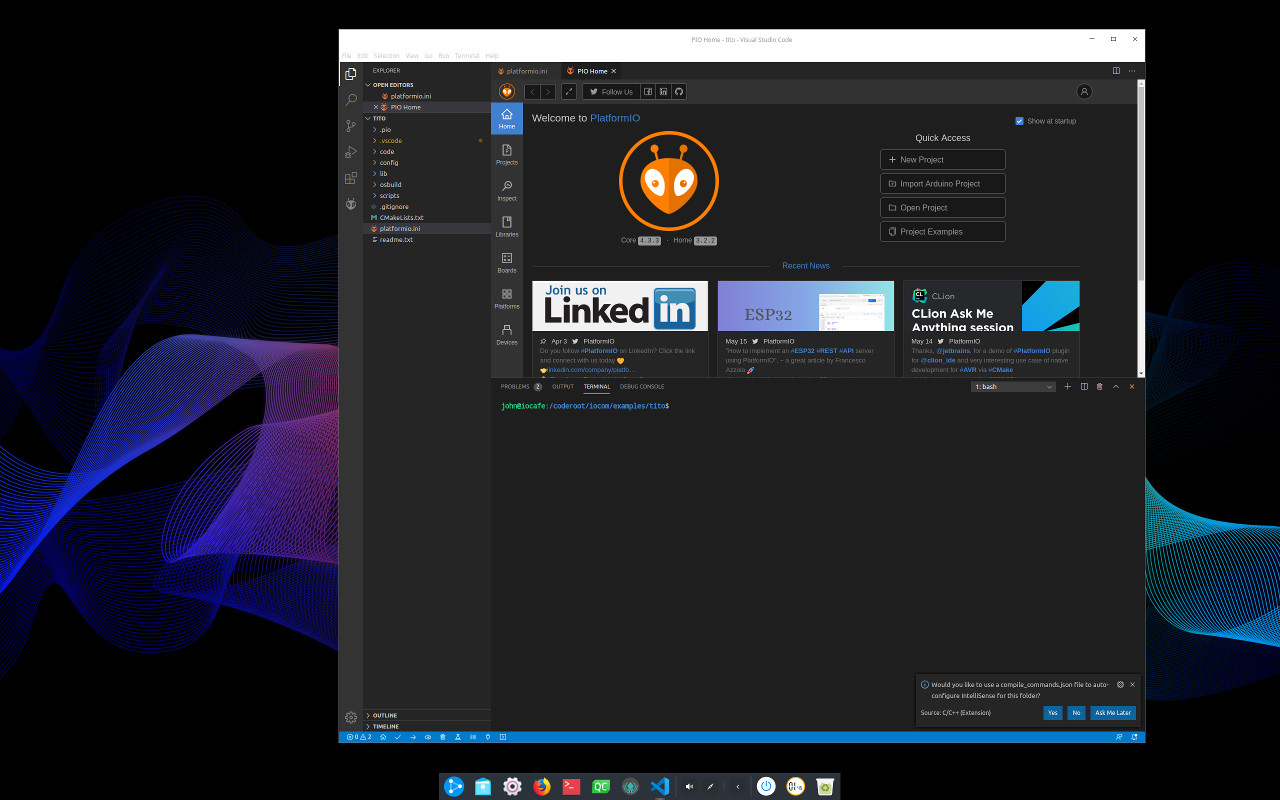
Task: Click the PlatformIO Build checkmark in status bar
Action: point(397,737)
